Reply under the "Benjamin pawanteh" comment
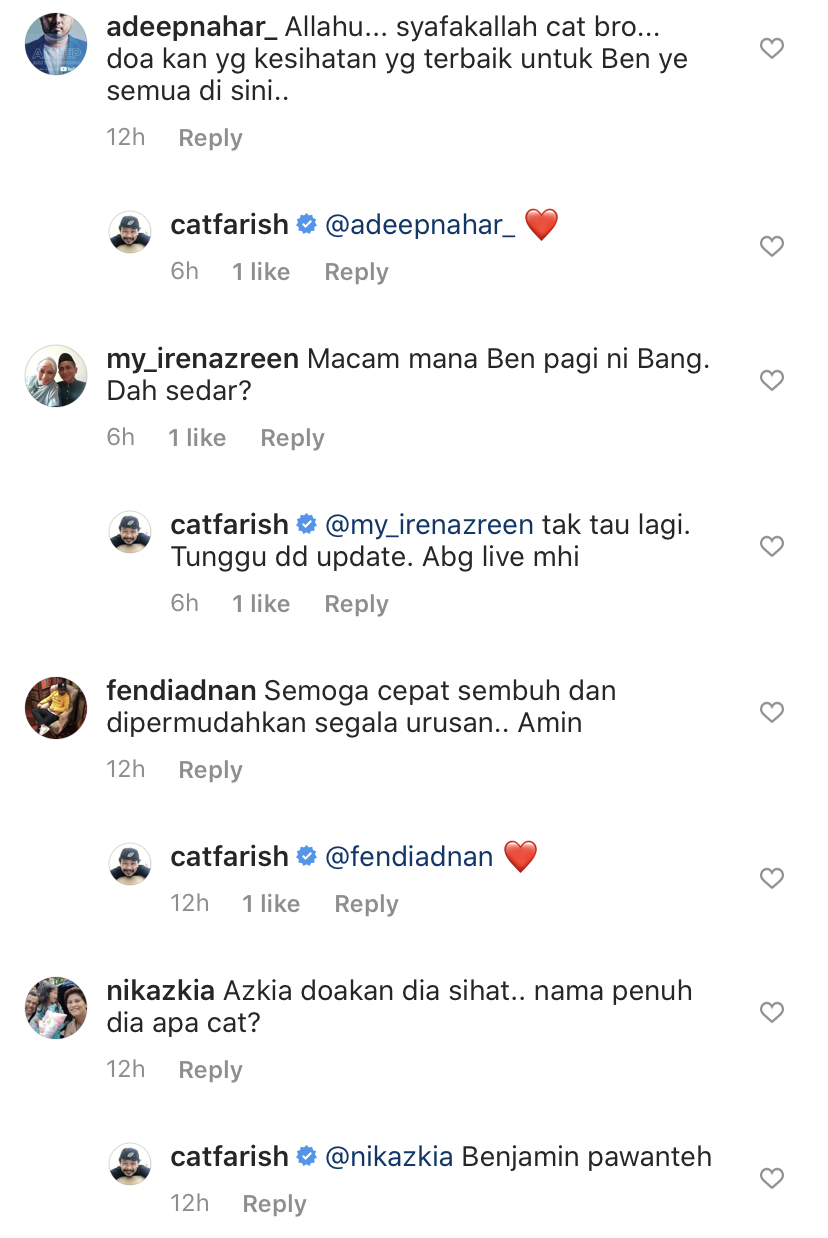828x1238 pixels. coord(274,1204)
